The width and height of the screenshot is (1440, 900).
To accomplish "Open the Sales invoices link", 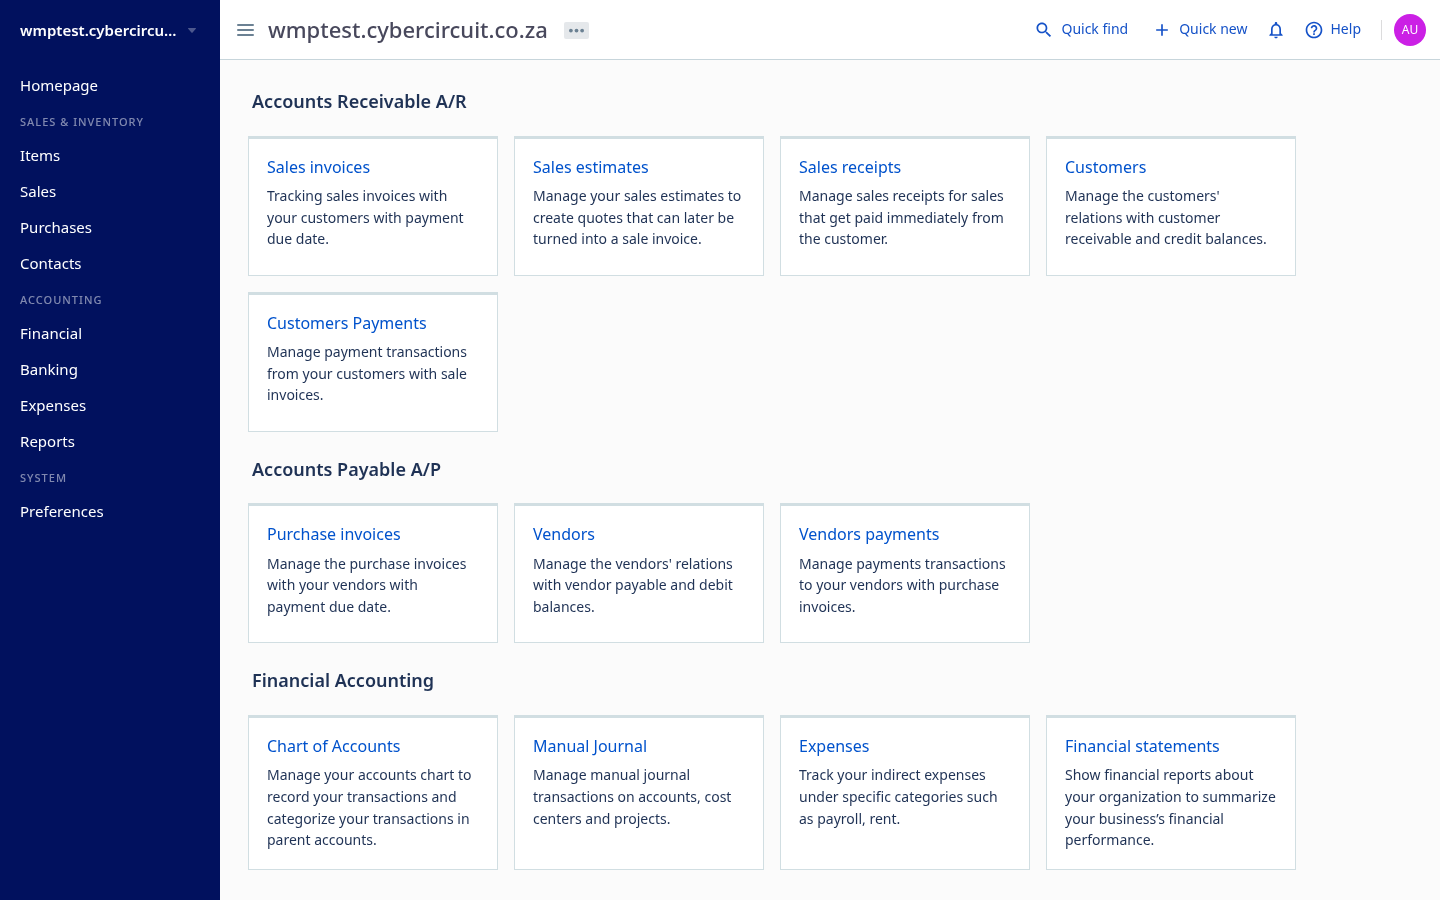I will coord(318,167).
